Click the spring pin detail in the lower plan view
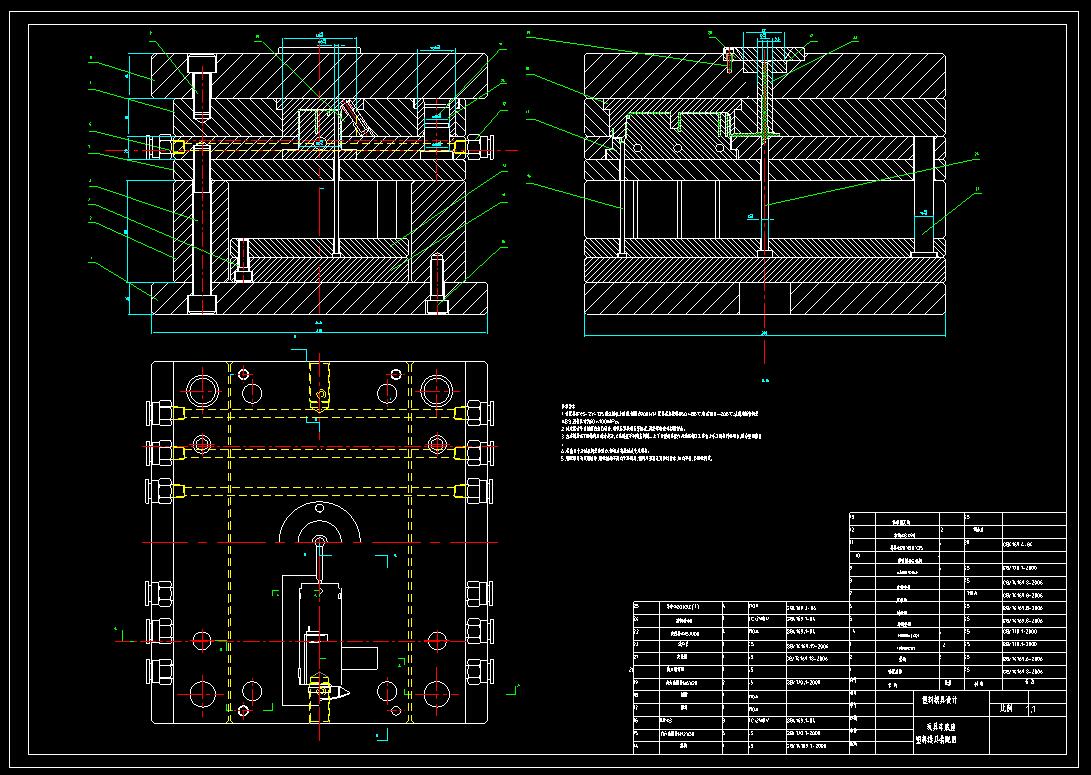The width and height of the screenshot is (1091, 775). (320, 690)
